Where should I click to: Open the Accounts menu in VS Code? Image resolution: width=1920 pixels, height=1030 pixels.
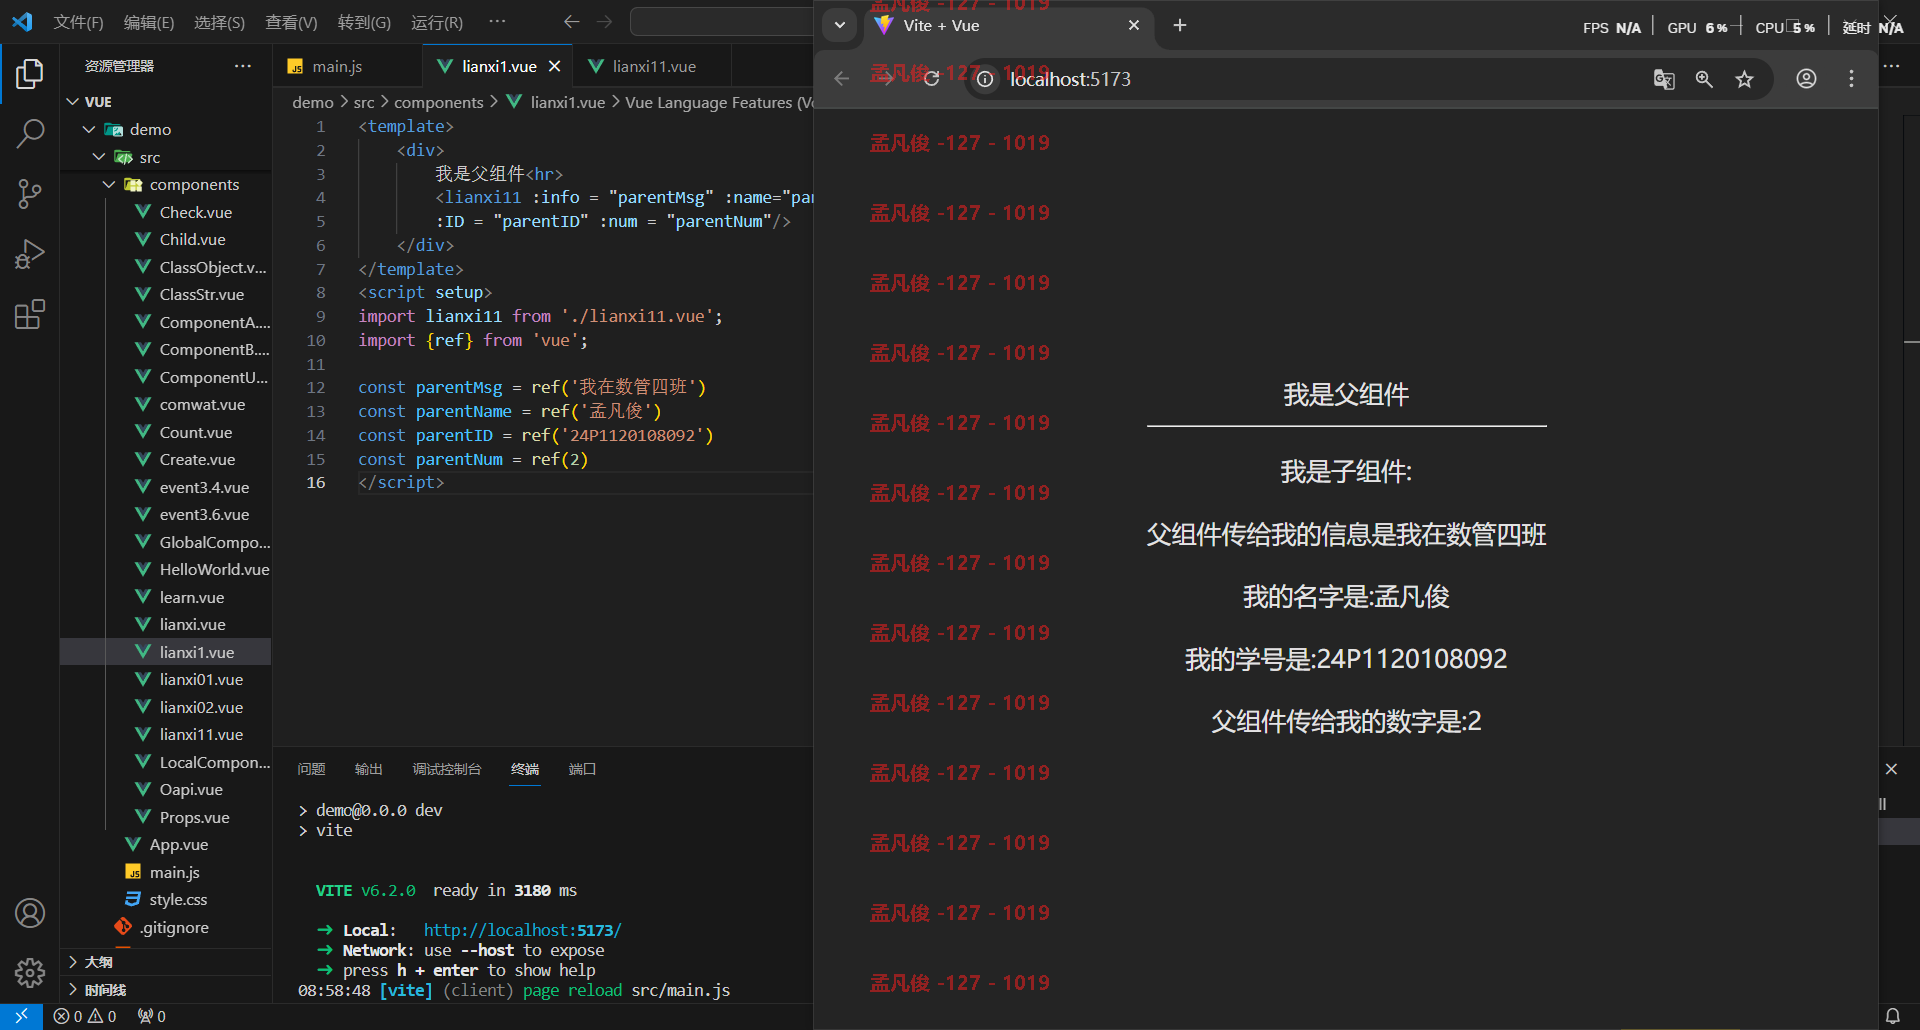click(x=30, y=913)
